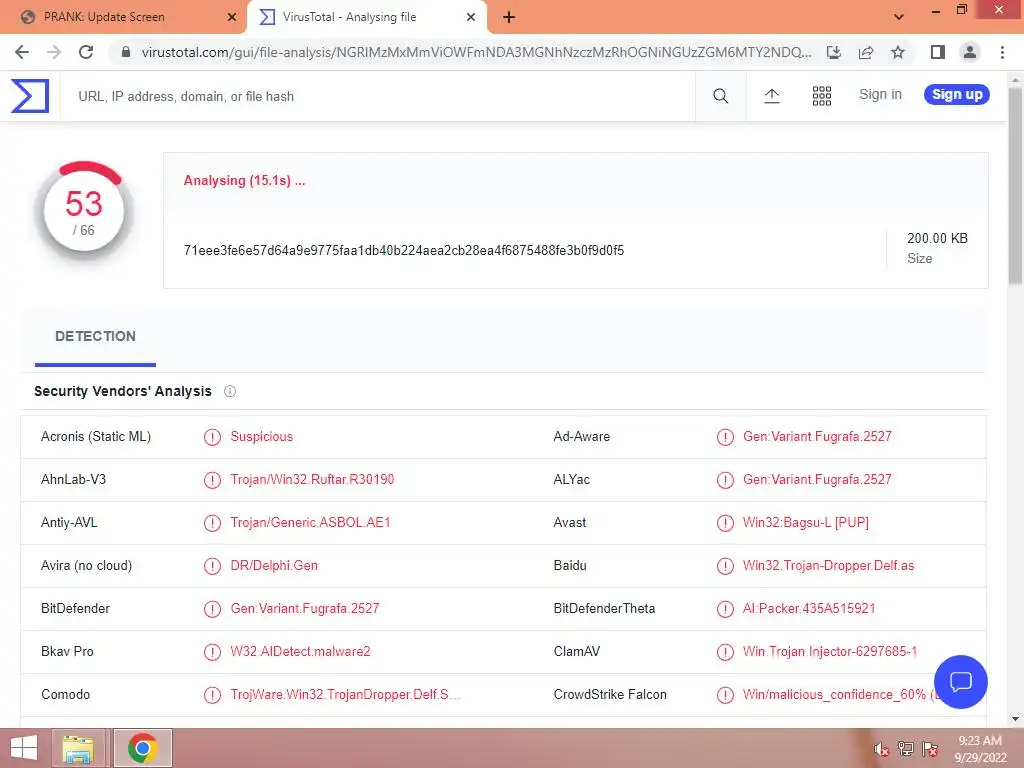The image size is (1024, 768).
Task: Open the Chrome profile avatar
Action: click(x=970, y=52)
